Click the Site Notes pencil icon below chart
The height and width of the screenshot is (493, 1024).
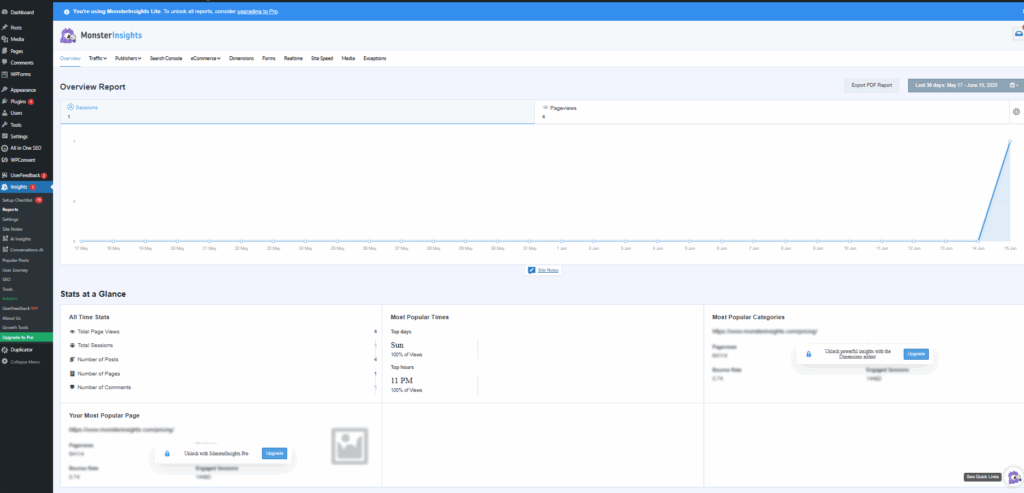point(532,270)
